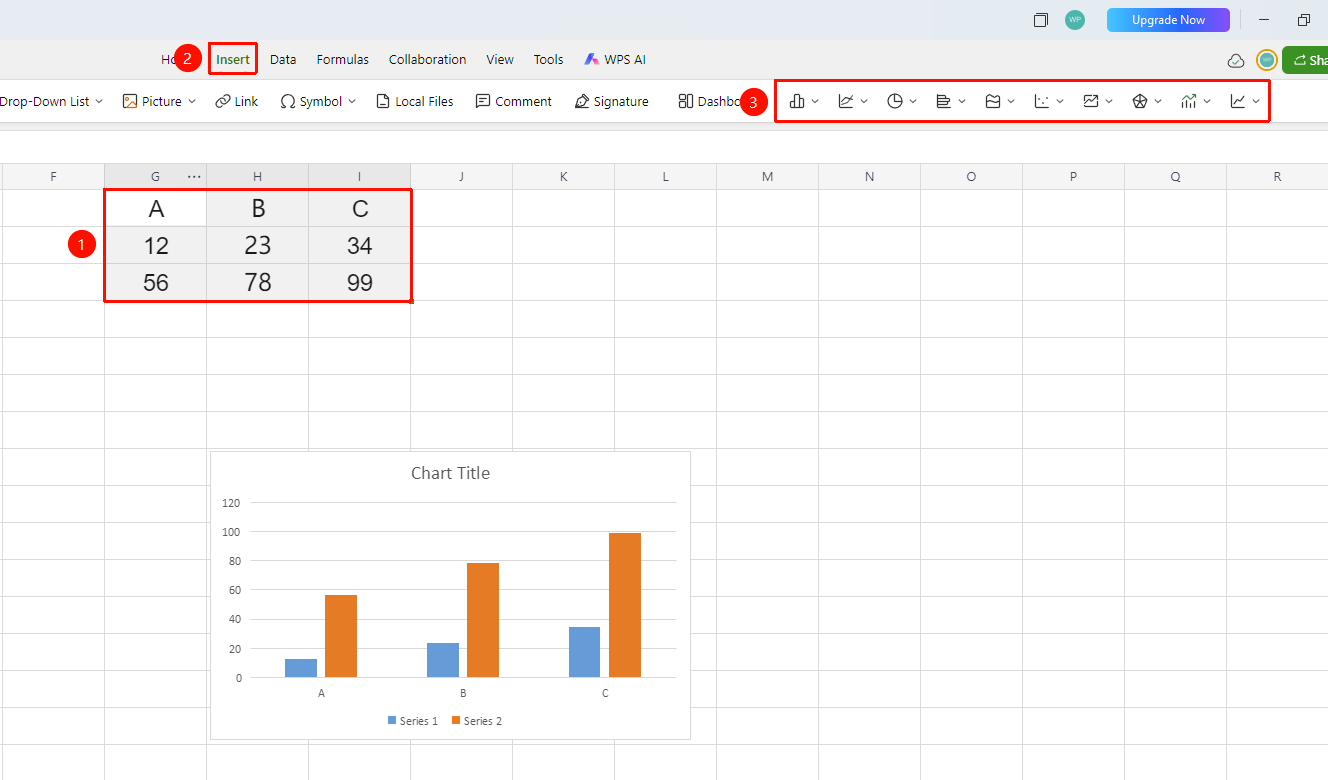This screenshot has width=1328, height=780.
Task: Open the line chart type dropdown arrow
Action: point(864,101)
